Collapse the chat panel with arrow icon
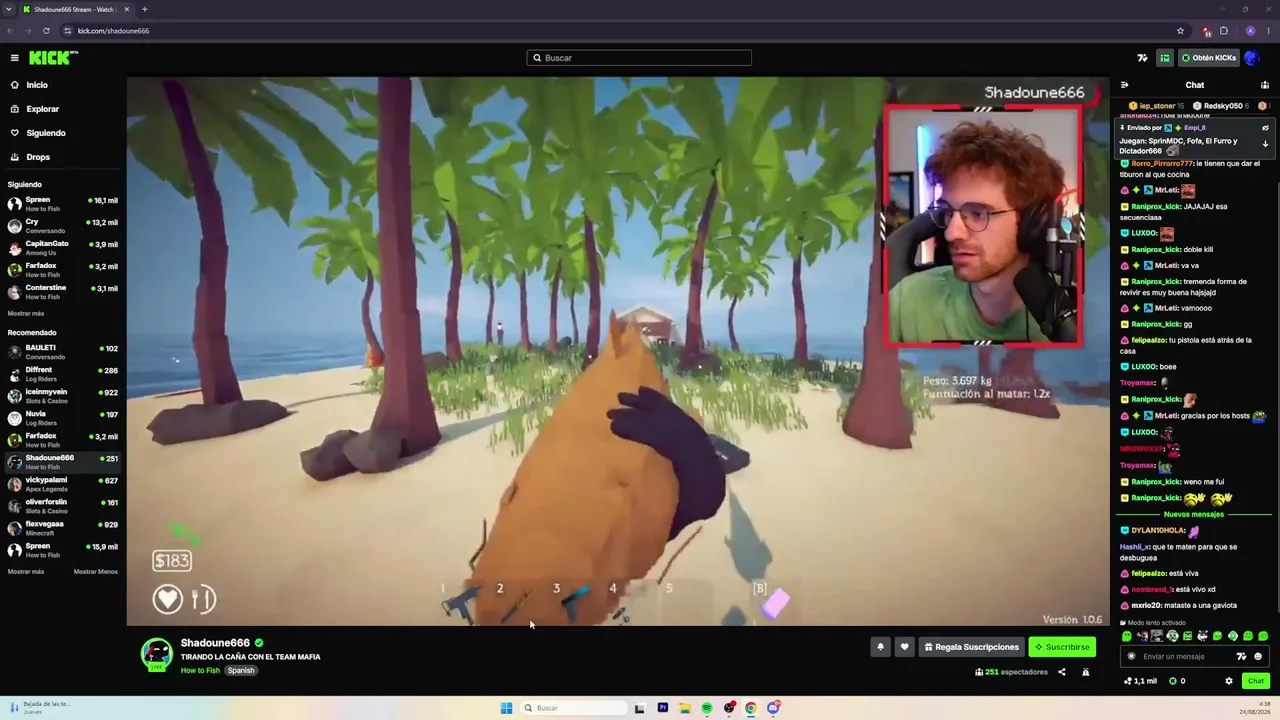1280x720 pixels. [1125, 85]
